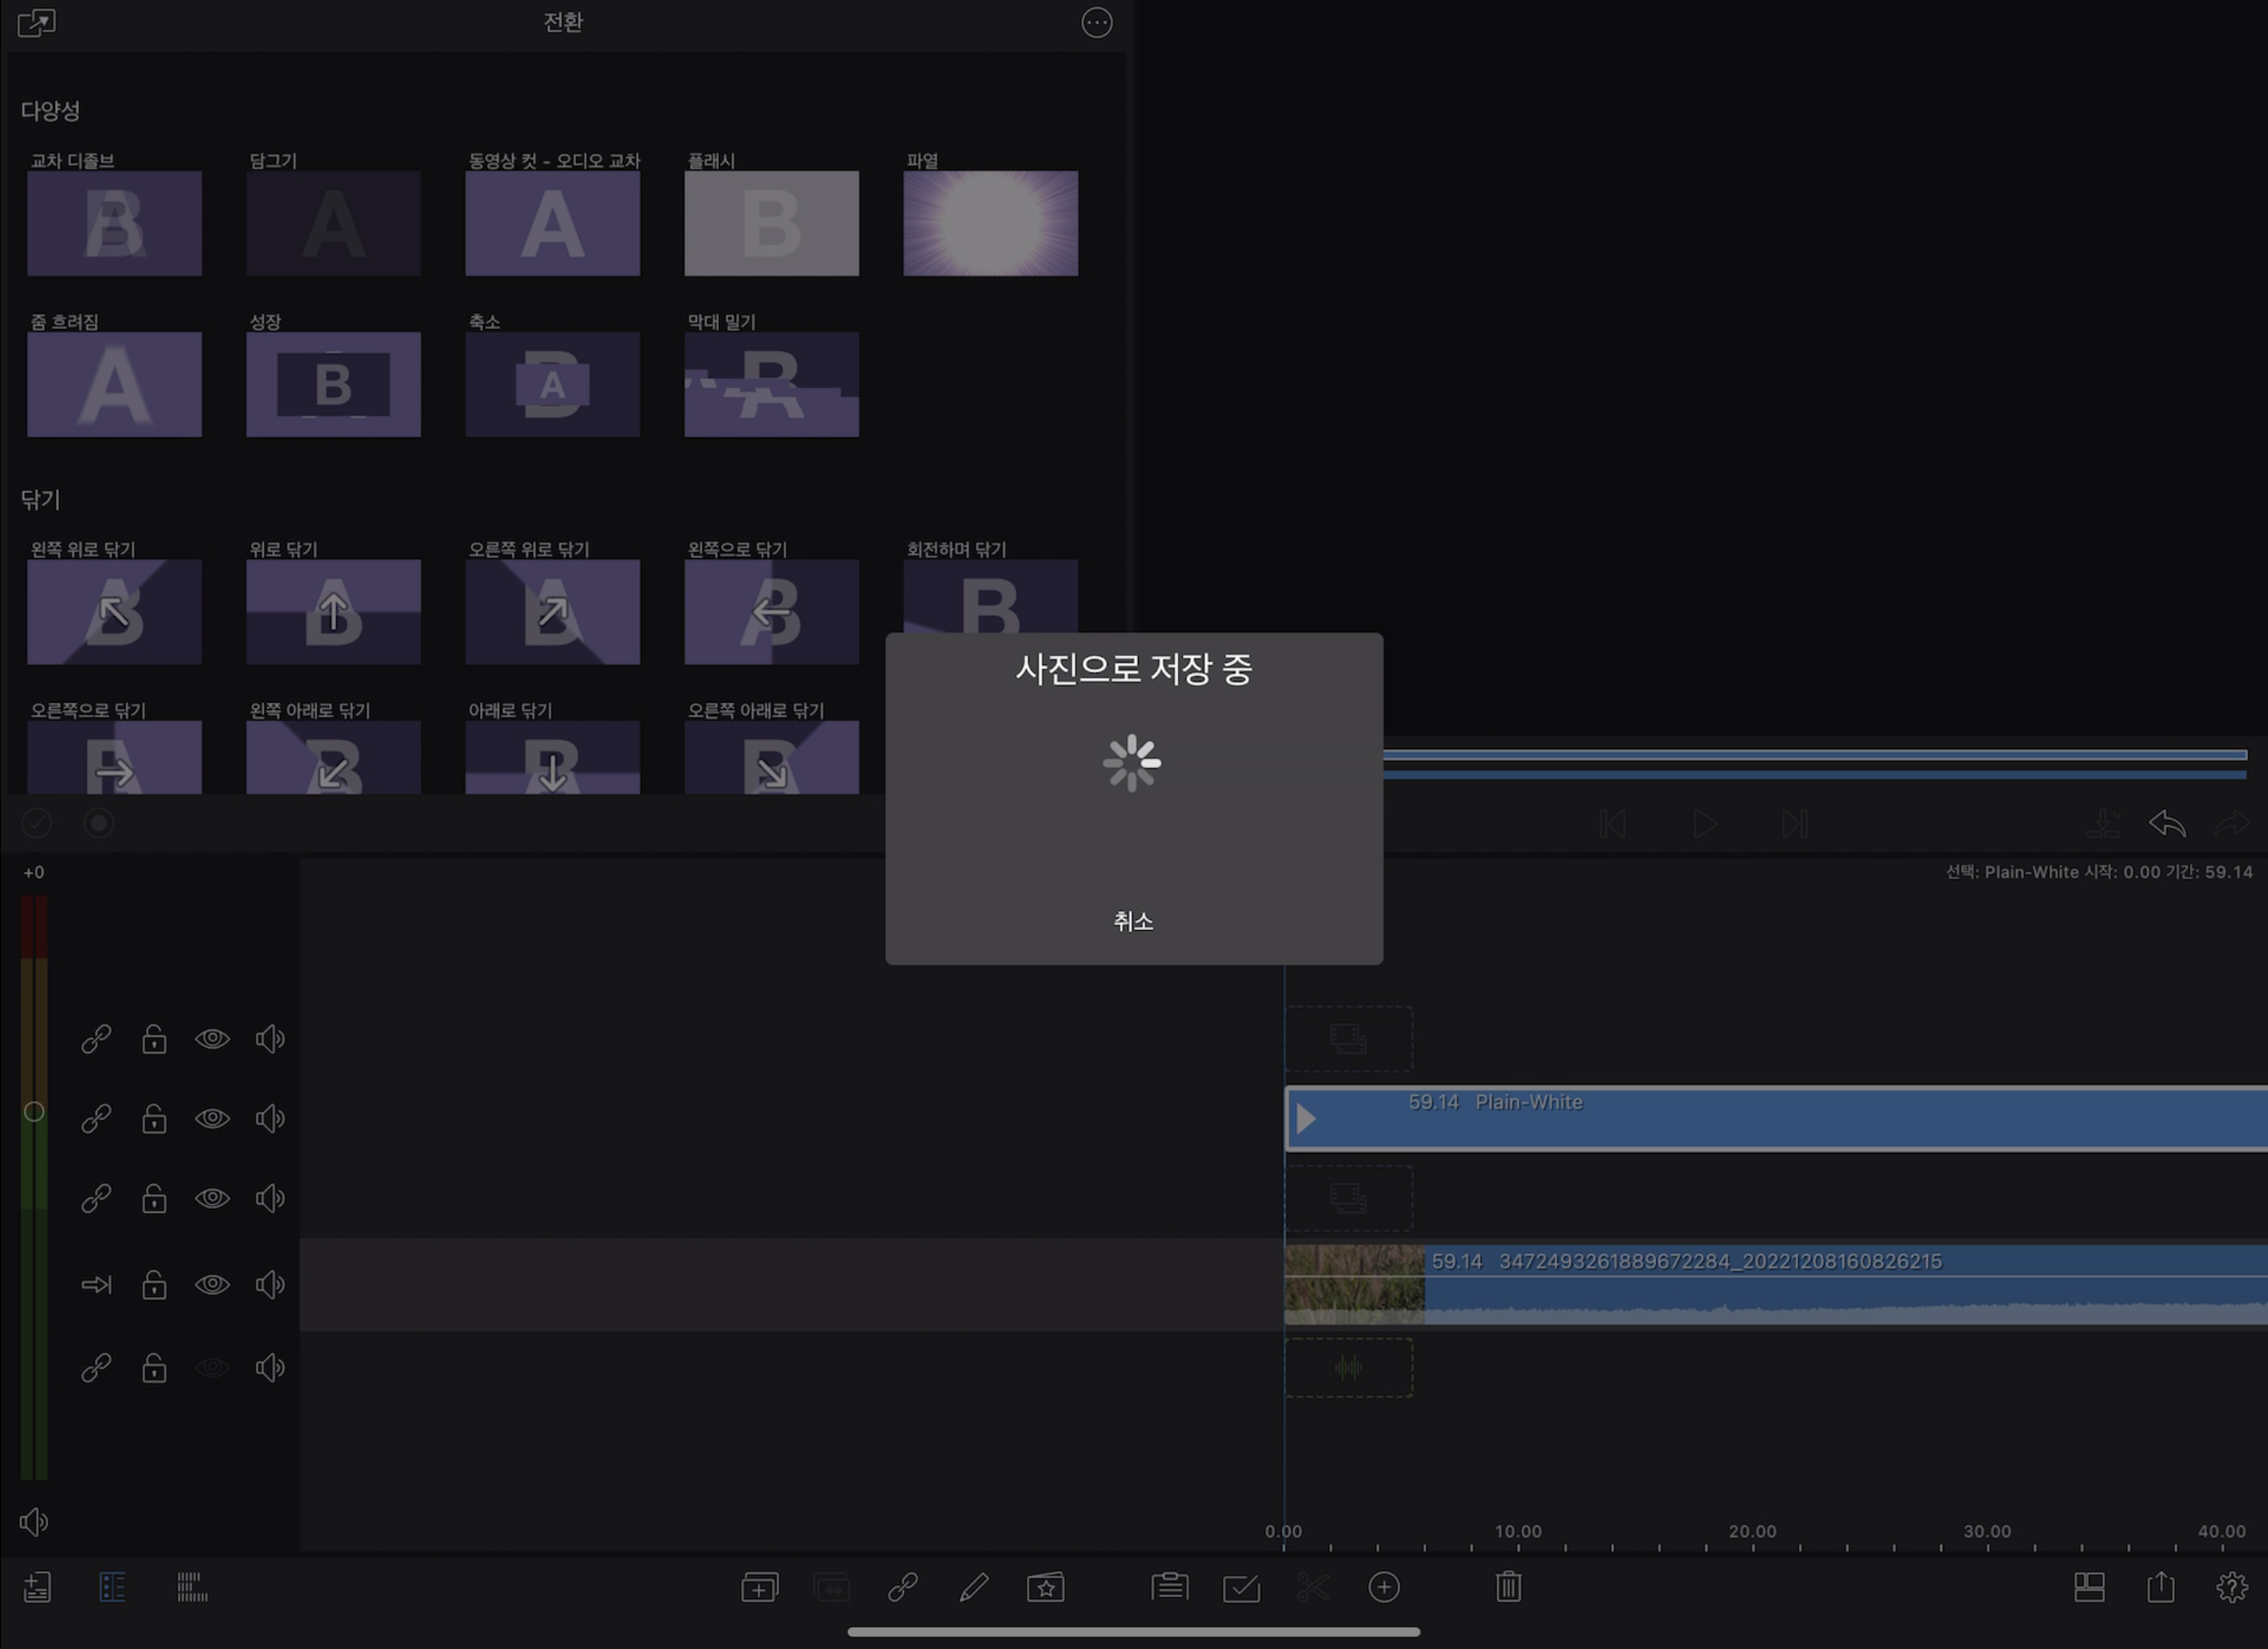
Task: Click the link clips toolbar icon
Action: [x=902, y=1587]
